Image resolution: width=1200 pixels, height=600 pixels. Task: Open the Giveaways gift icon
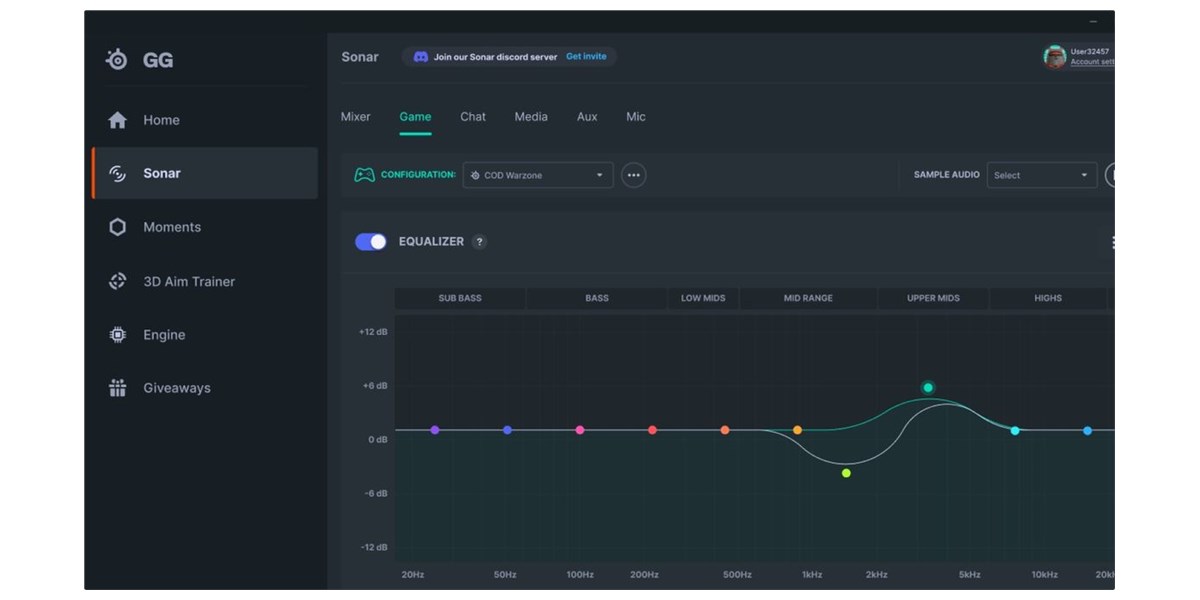pos(117,388)
